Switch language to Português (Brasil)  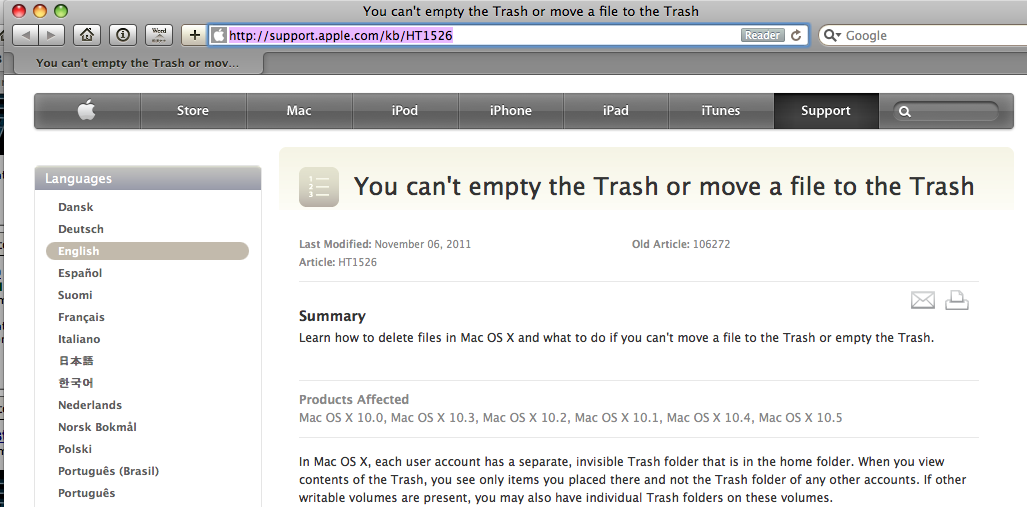[x=108, y=471]
